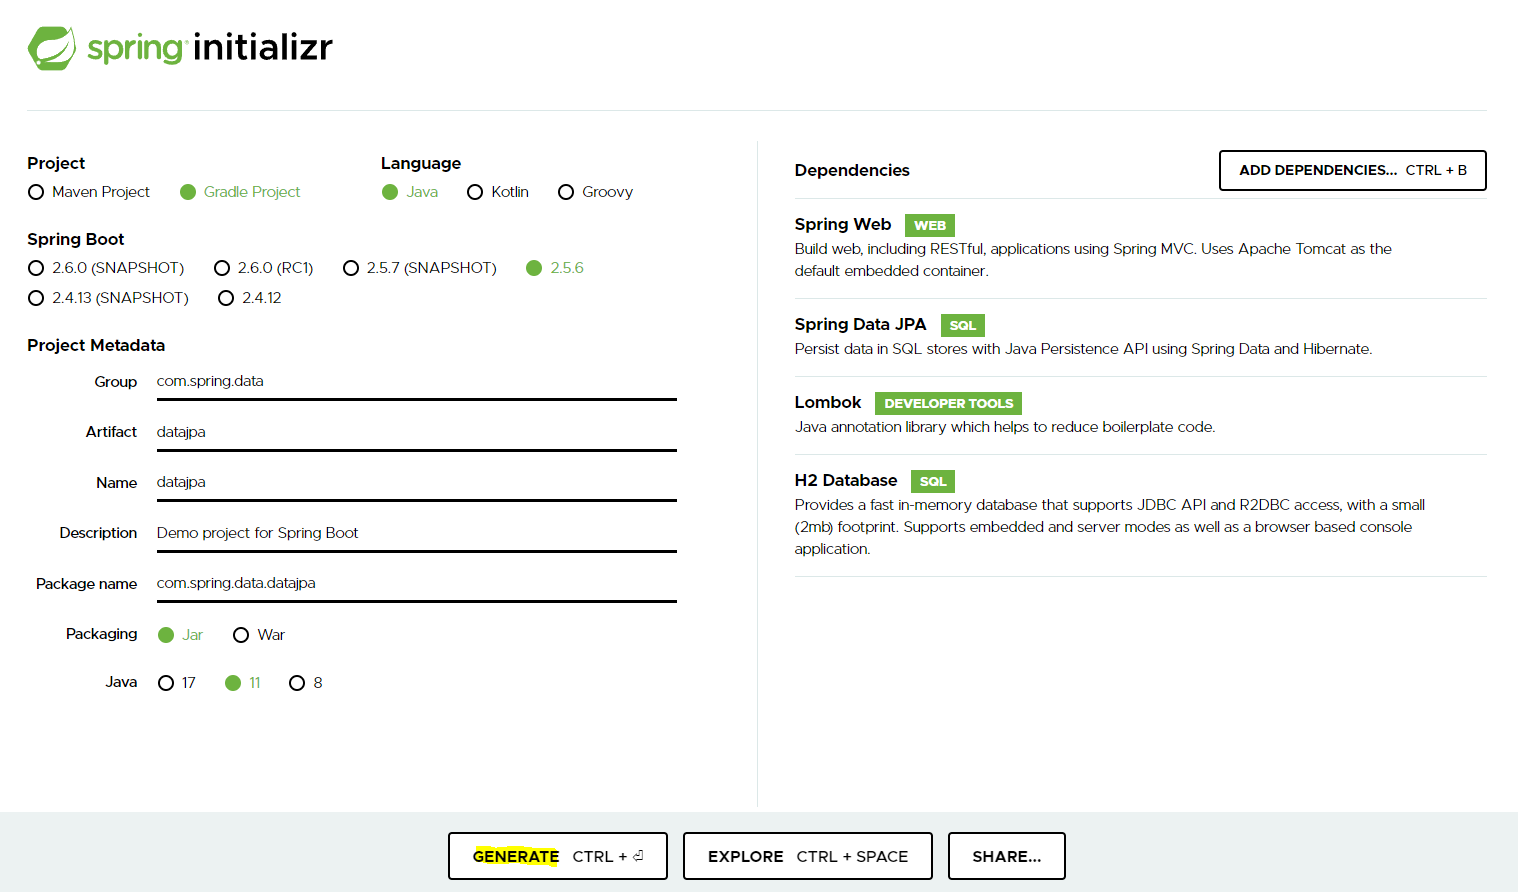Edit the Description field text
The height and width of the screenshot is (892, 1518).
417,533
